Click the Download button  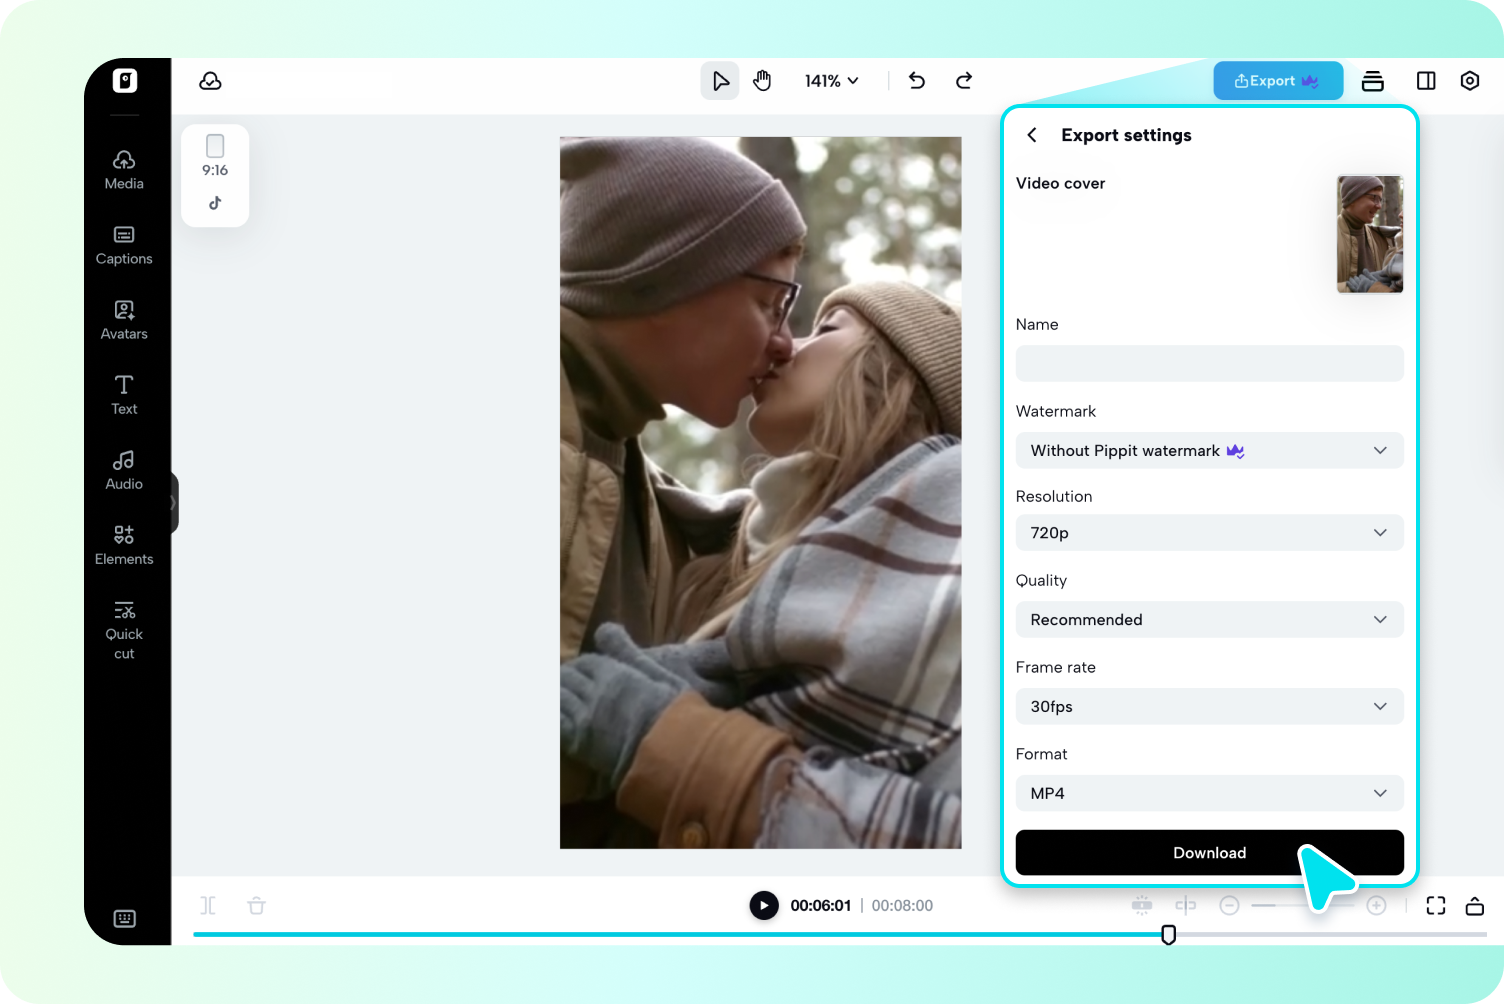(x=1209, y=853)
